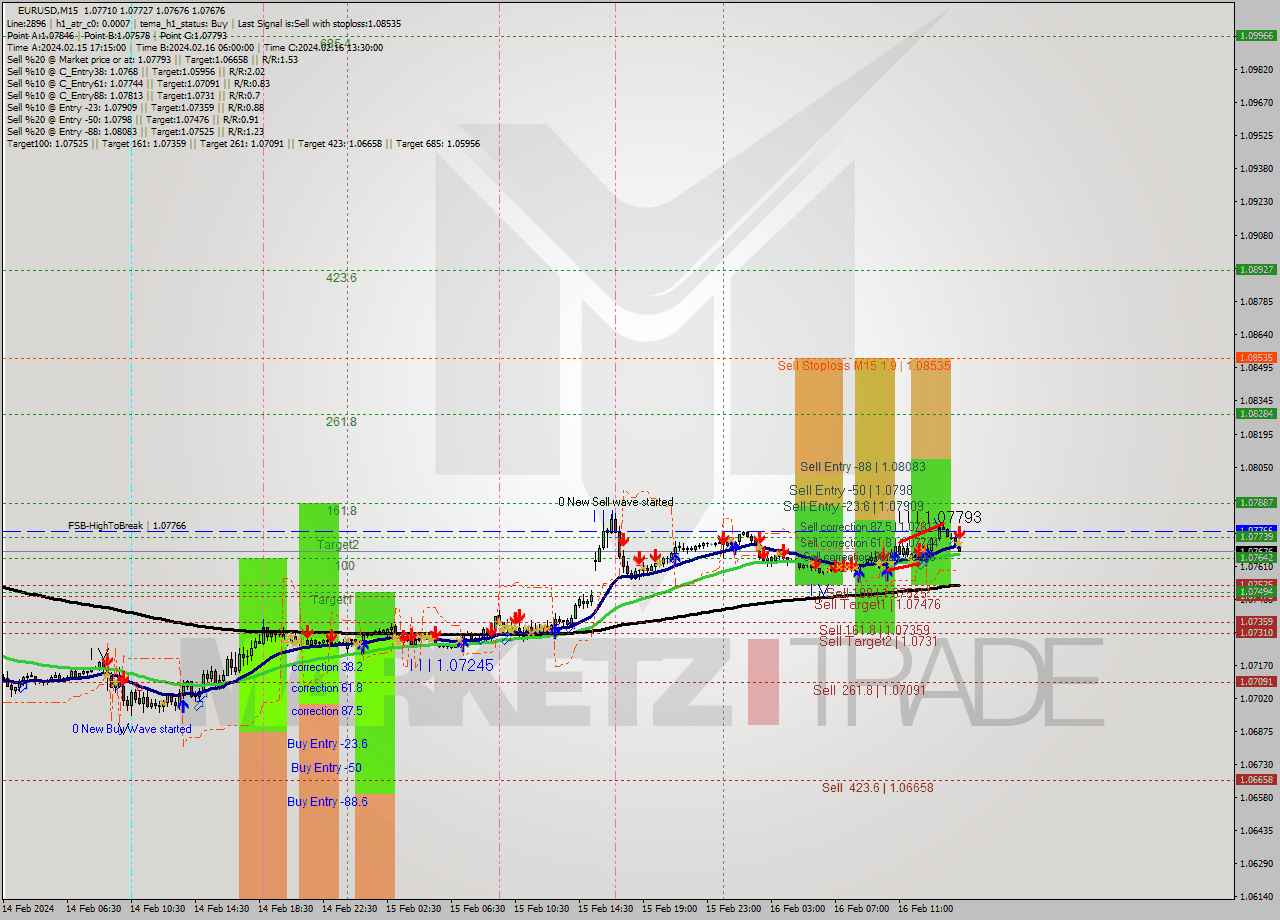Click '14 Feb 18:30' on the time axis
The height and width of the screenshot is (920, 1280).
pyautogui.click(x=285, y=909)
